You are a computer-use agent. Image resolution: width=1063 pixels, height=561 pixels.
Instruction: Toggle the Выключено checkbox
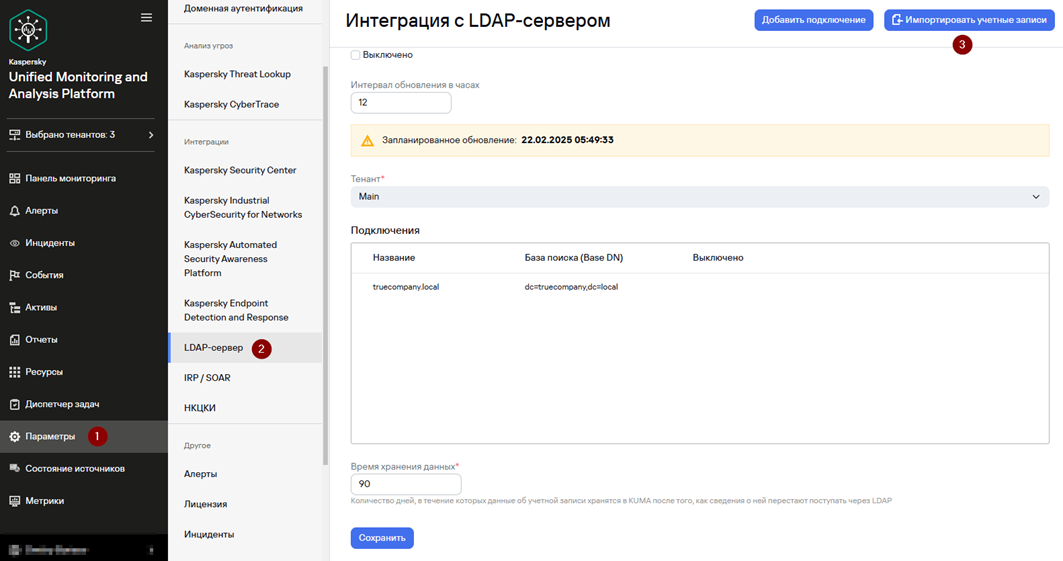coord(355,55)
